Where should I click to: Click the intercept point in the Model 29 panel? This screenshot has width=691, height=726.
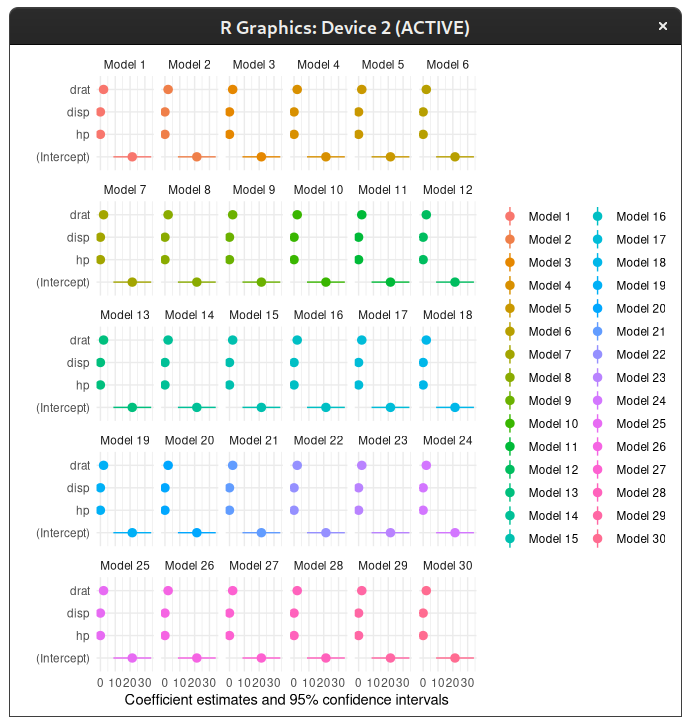[390, 658]
